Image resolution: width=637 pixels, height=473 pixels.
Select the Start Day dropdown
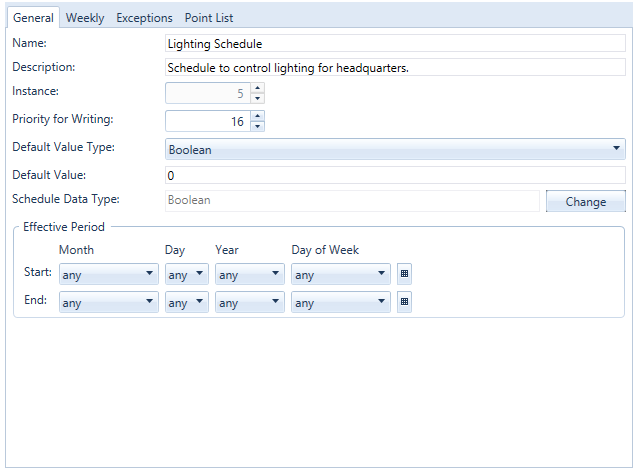pyautogui.click(x=187, y=274)
